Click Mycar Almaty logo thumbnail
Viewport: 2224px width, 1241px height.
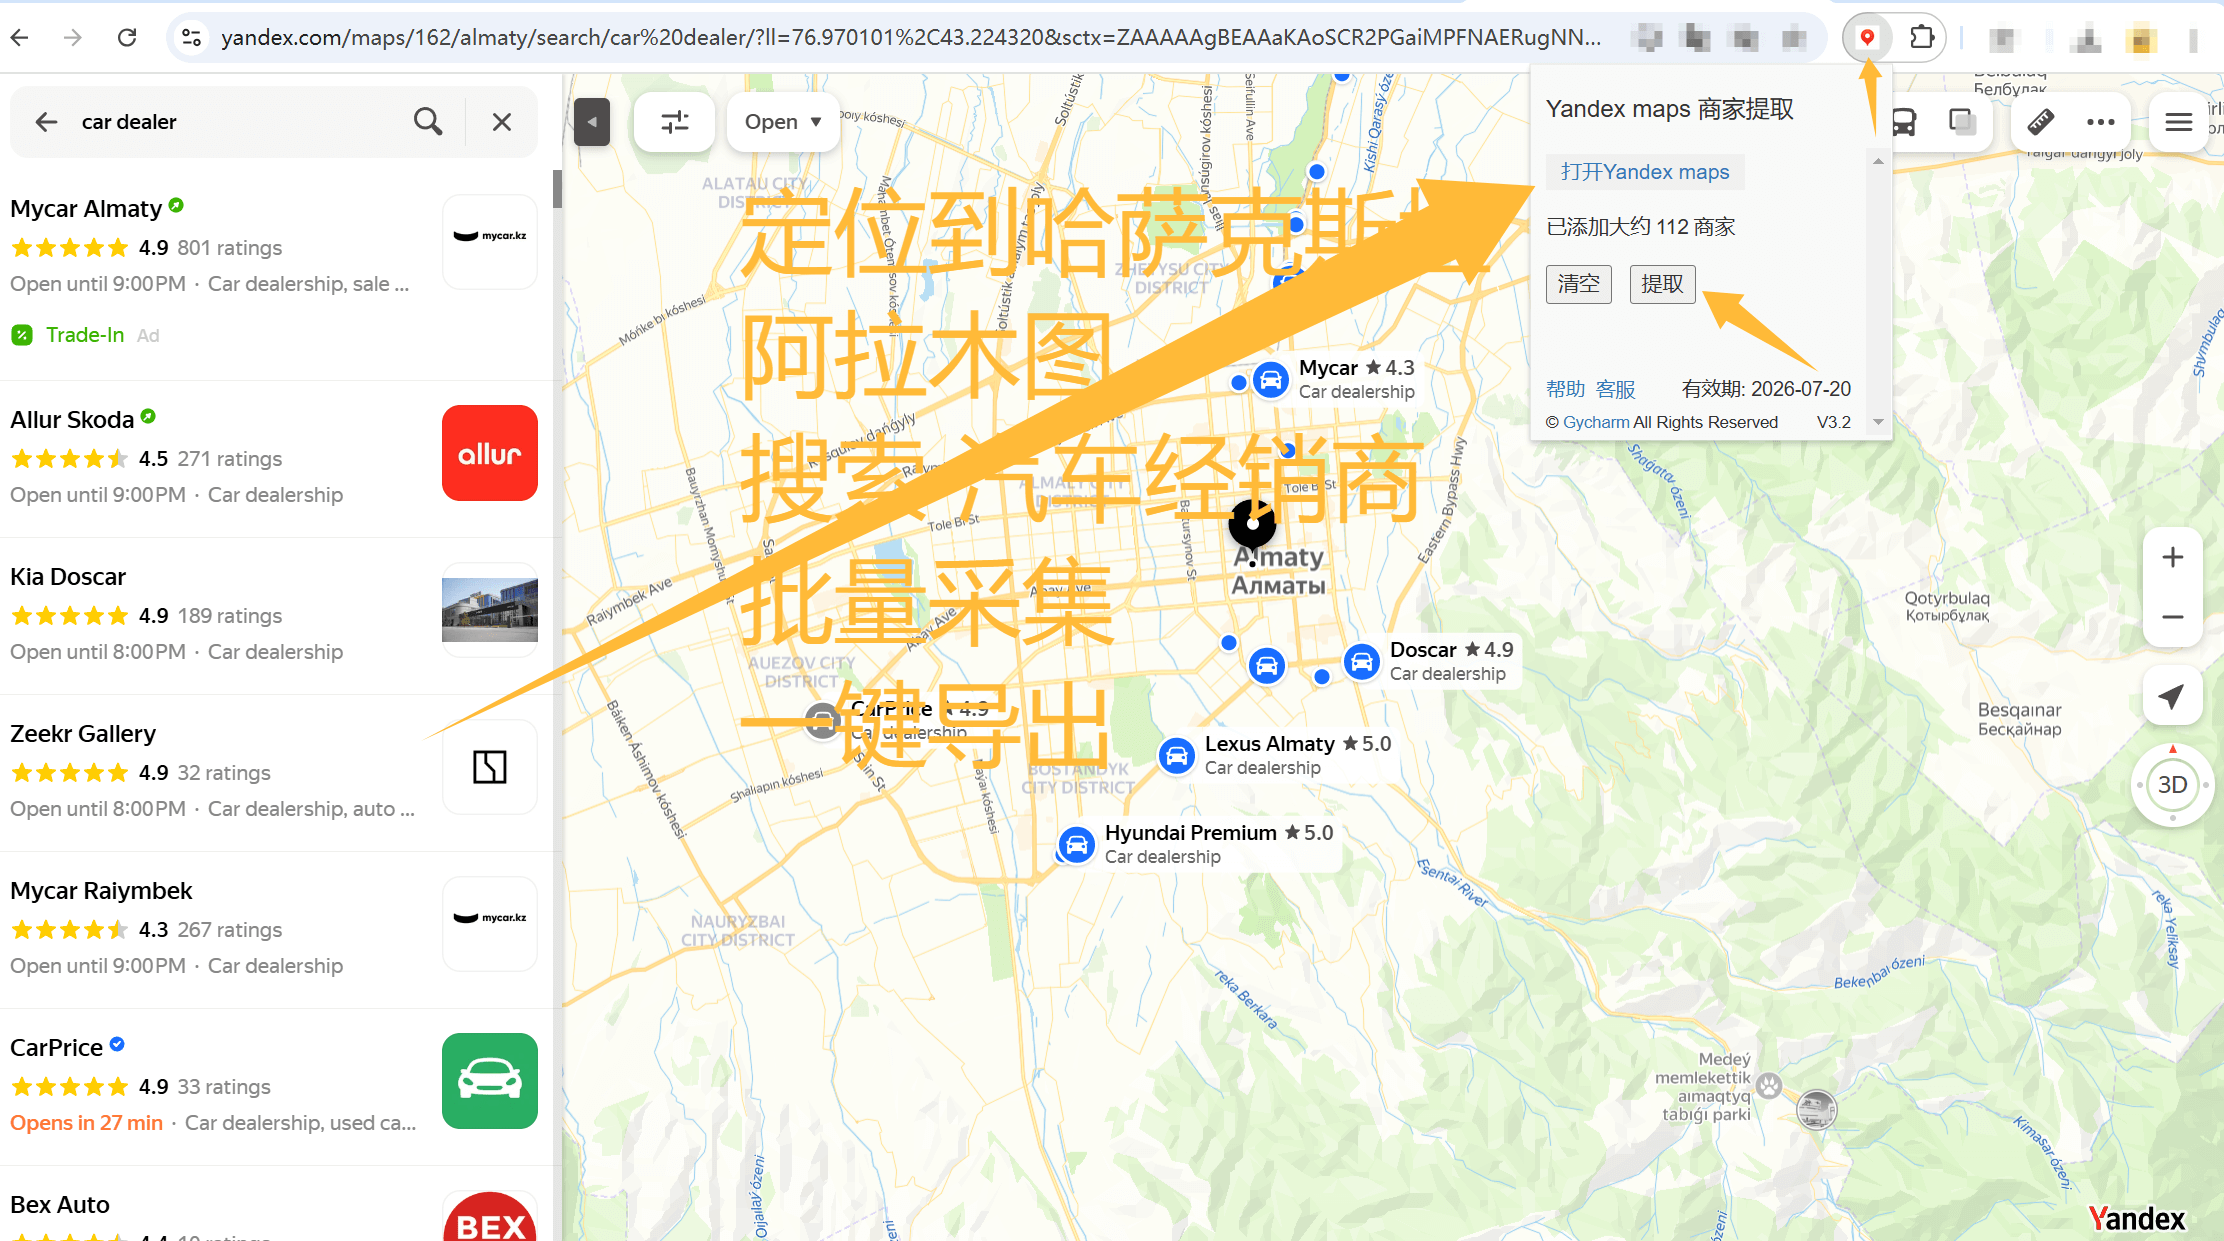[x=490, y=242]
